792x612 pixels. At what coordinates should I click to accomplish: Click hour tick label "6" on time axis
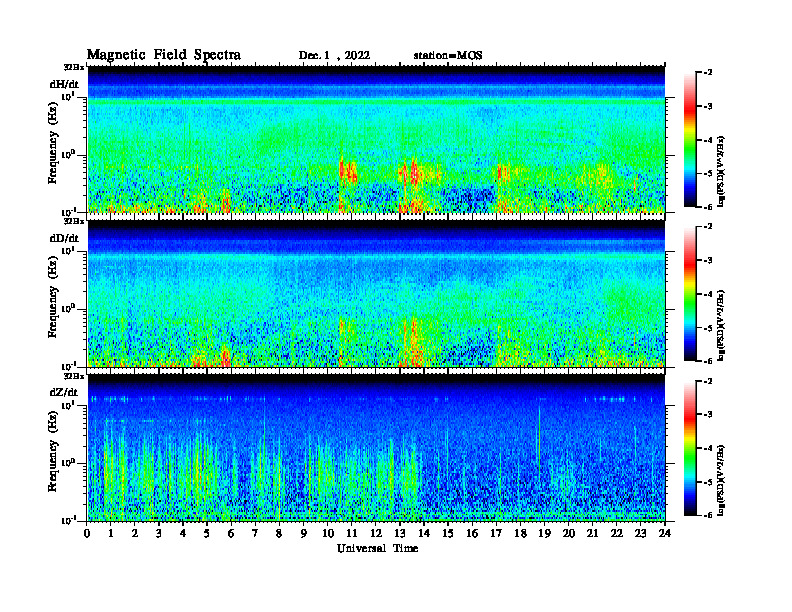coord(231,534)
